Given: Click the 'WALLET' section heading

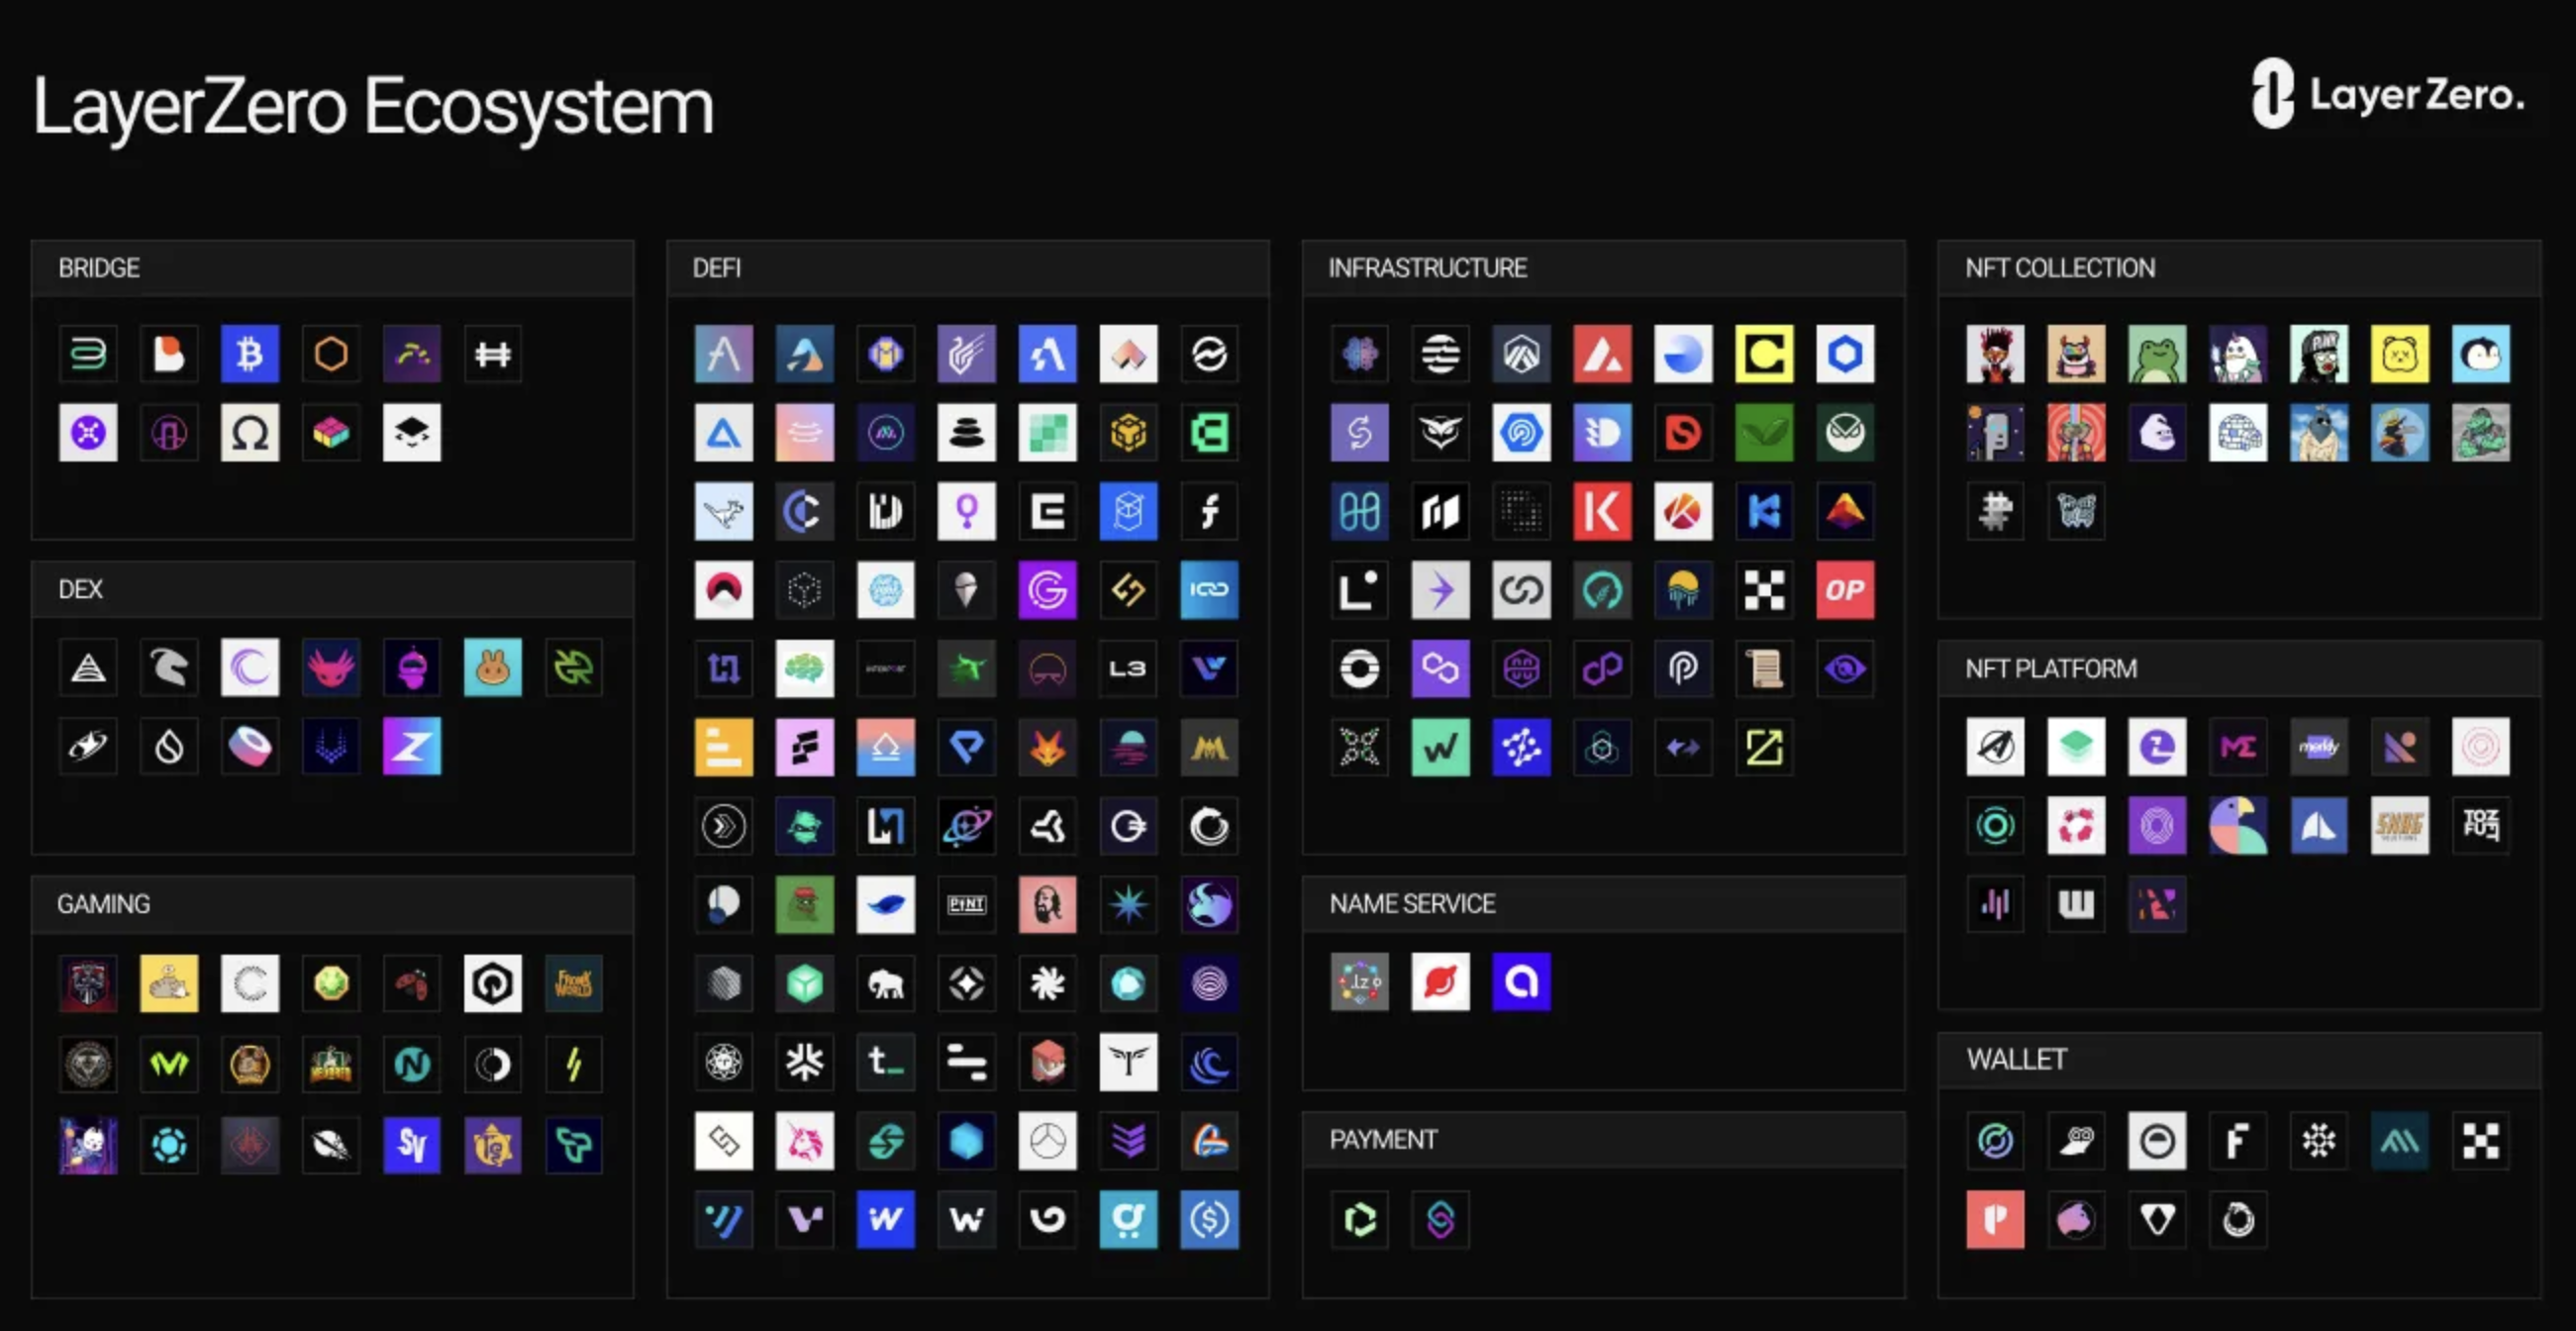Looking at the screenshot, I should (x=2016, y=1059).
